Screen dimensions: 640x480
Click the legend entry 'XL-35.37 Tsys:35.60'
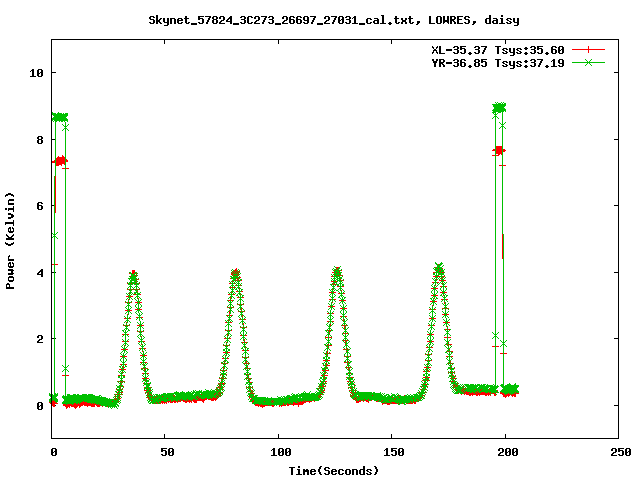[x=498, y=50]
